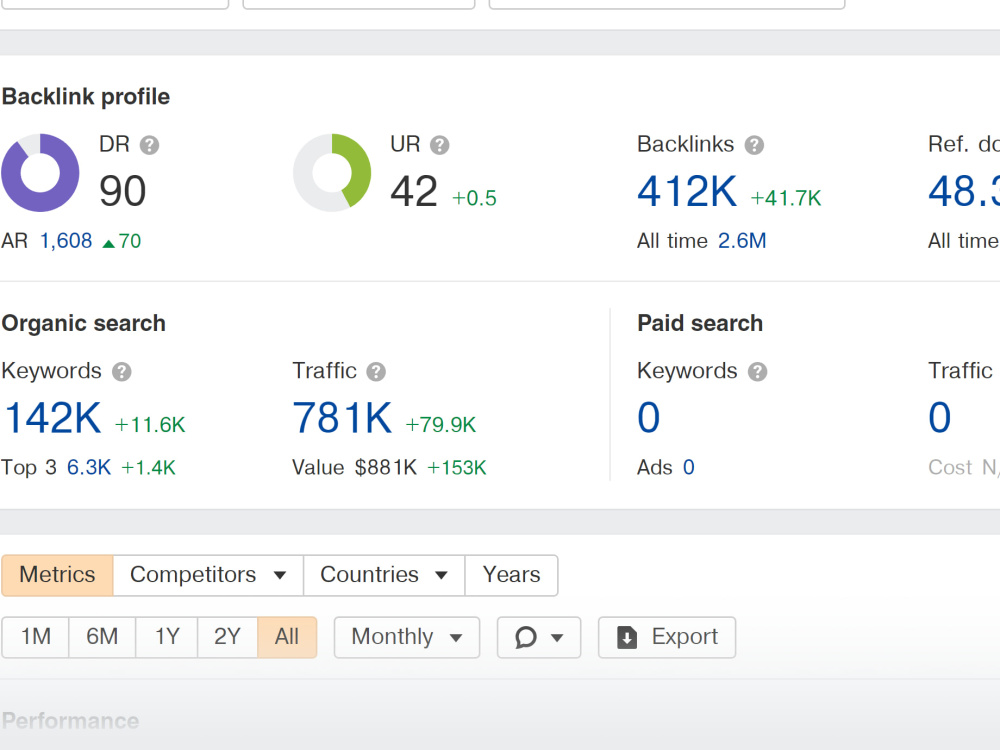Click the green UR donut chart

click(332, 173)
